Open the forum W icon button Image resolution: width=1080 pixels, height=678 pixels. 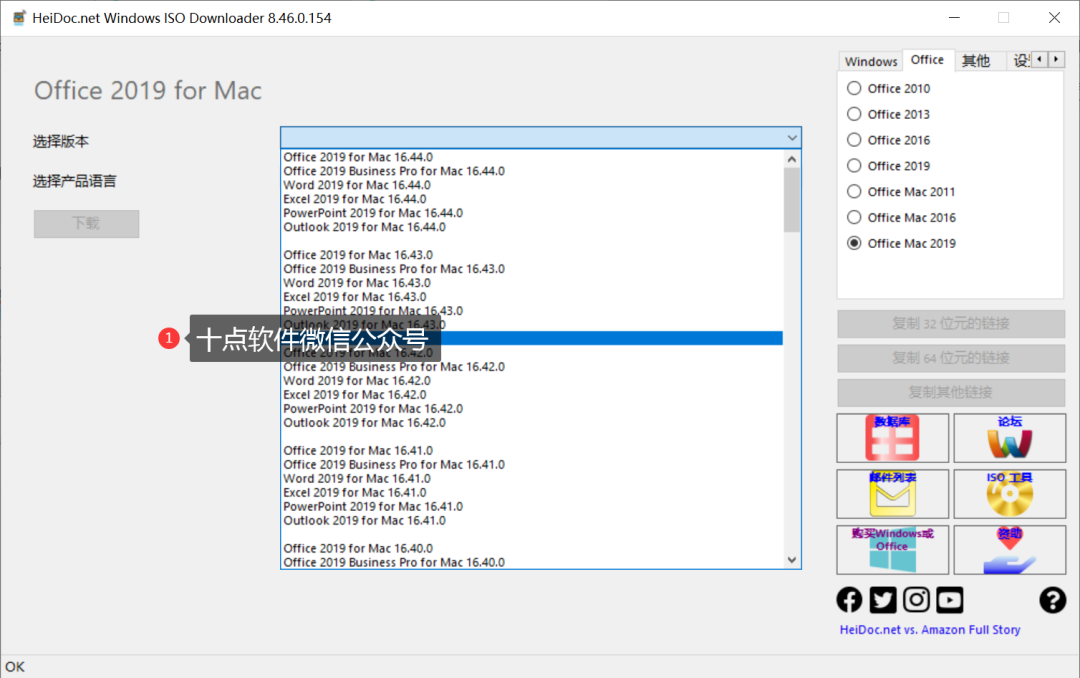pyautogui.click(x=1010, y=438)
